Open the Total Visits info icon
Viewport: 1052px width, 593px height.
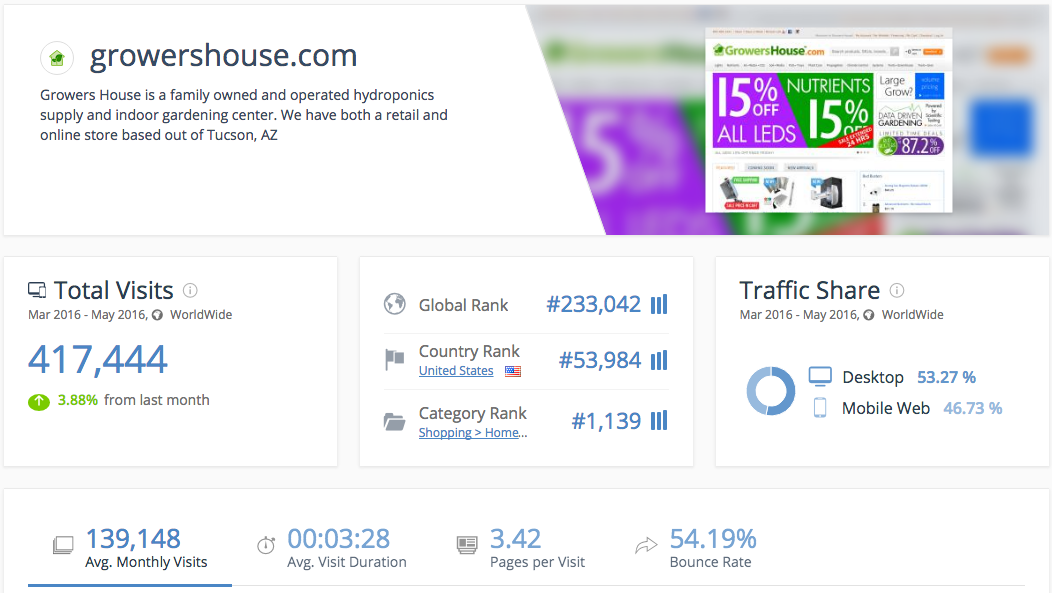pos(191,290)
